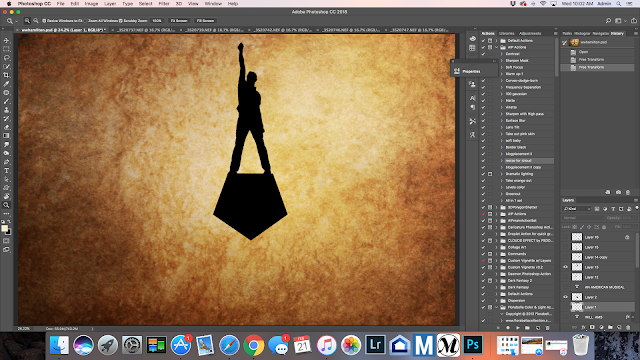The height and width of the screenshot is (360, 640).
Task: Toggle visibility of Layer 2
Action: pyautogui.click(x=565, y=297)
